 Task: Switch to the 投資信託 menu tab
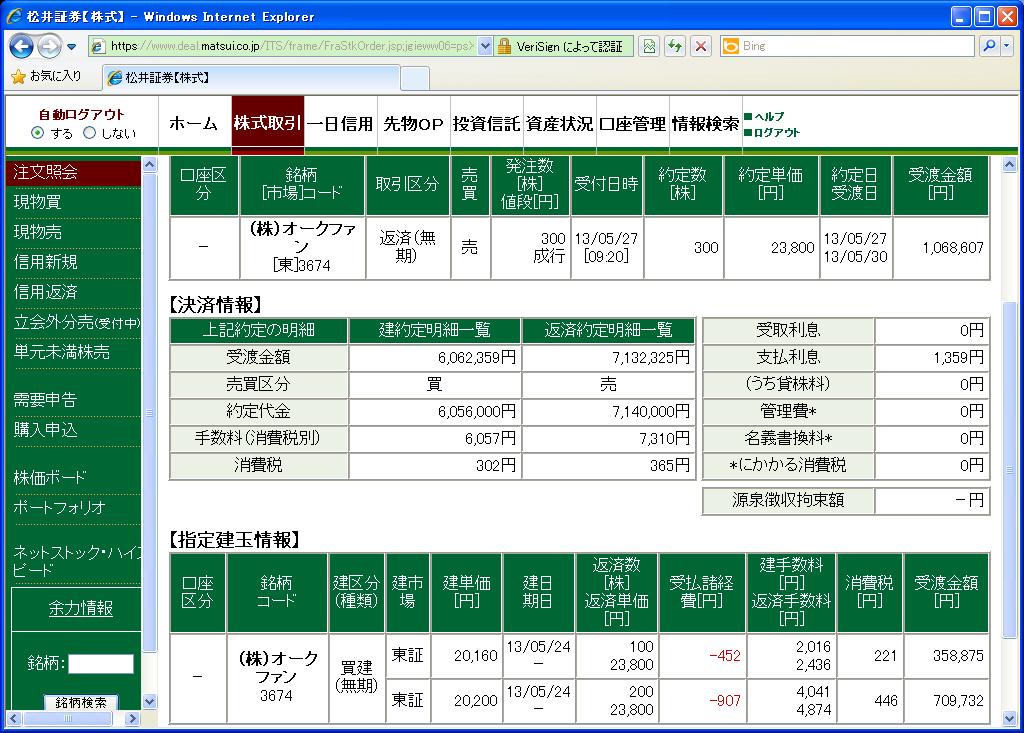pos(486,124)
